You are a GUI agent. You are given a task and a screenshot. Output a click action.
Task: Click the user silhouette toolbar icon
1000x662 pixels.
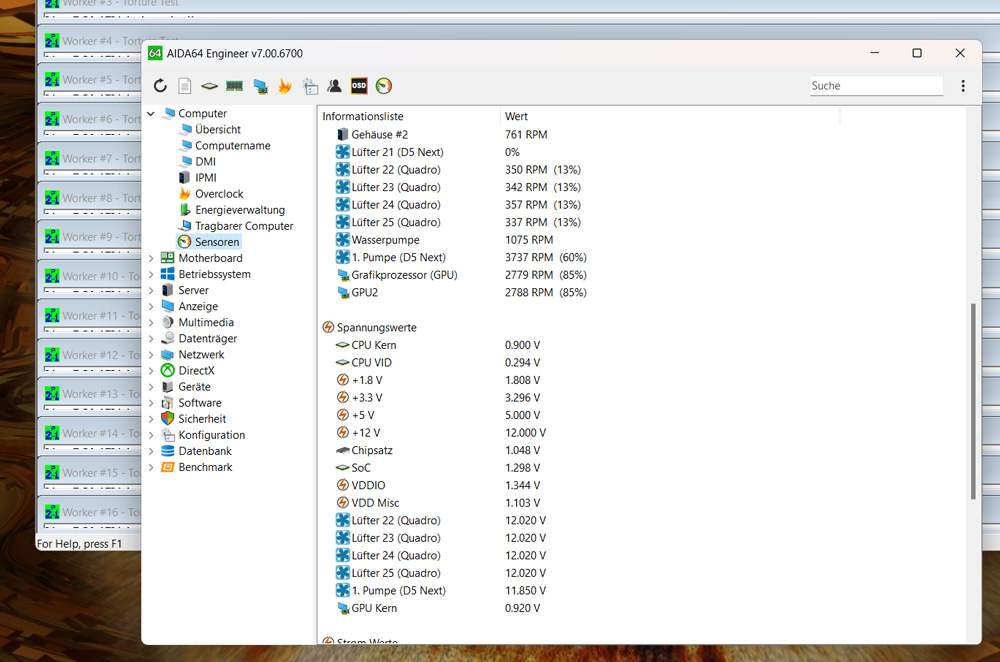334,85
